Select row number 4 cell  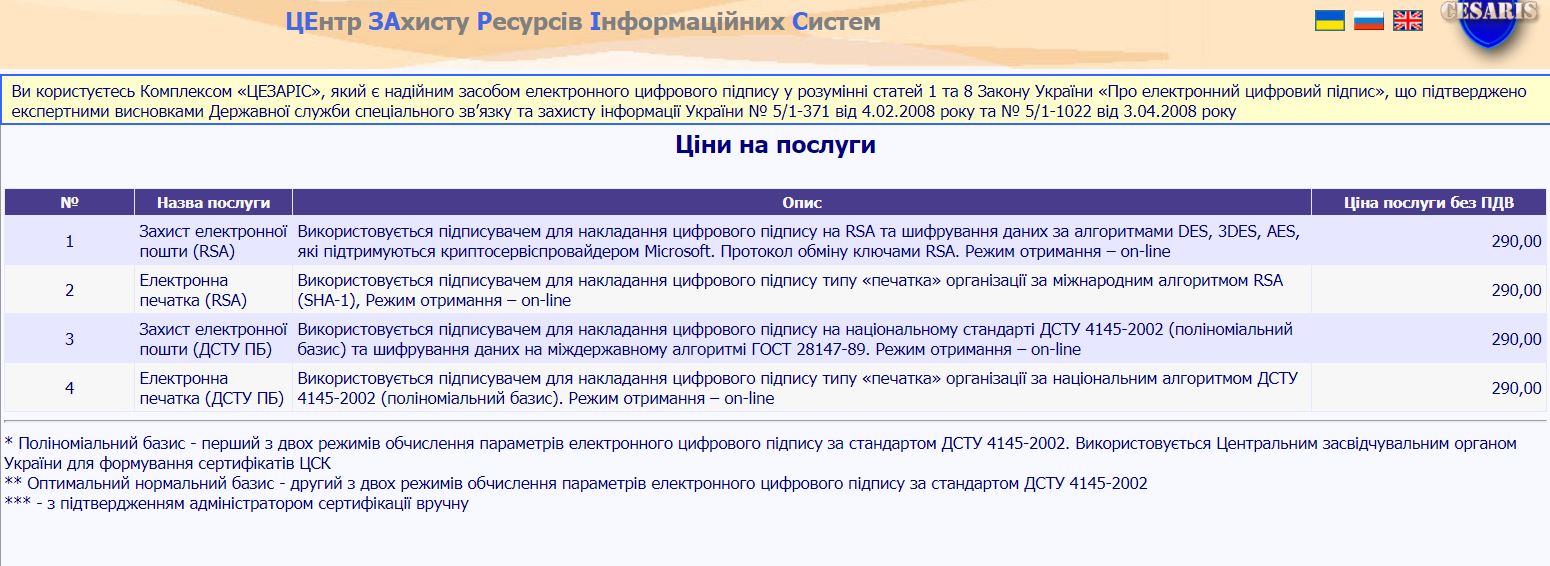point(69,388)
